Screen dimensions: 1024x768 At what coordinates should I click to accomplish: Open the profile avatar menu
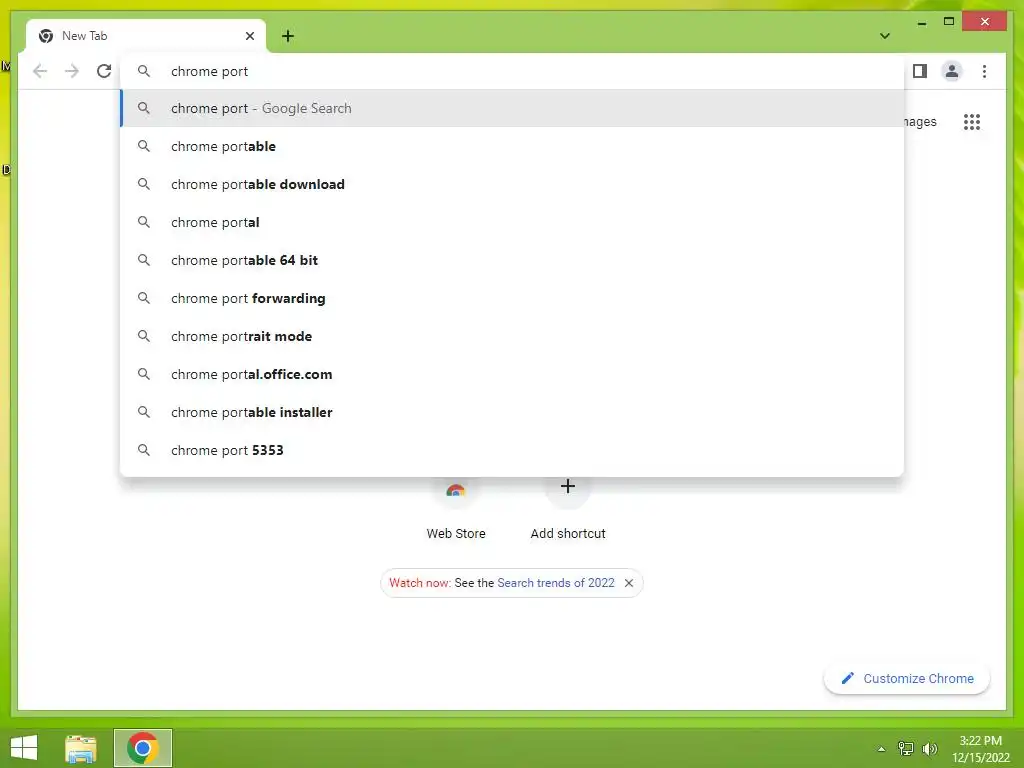952,71
